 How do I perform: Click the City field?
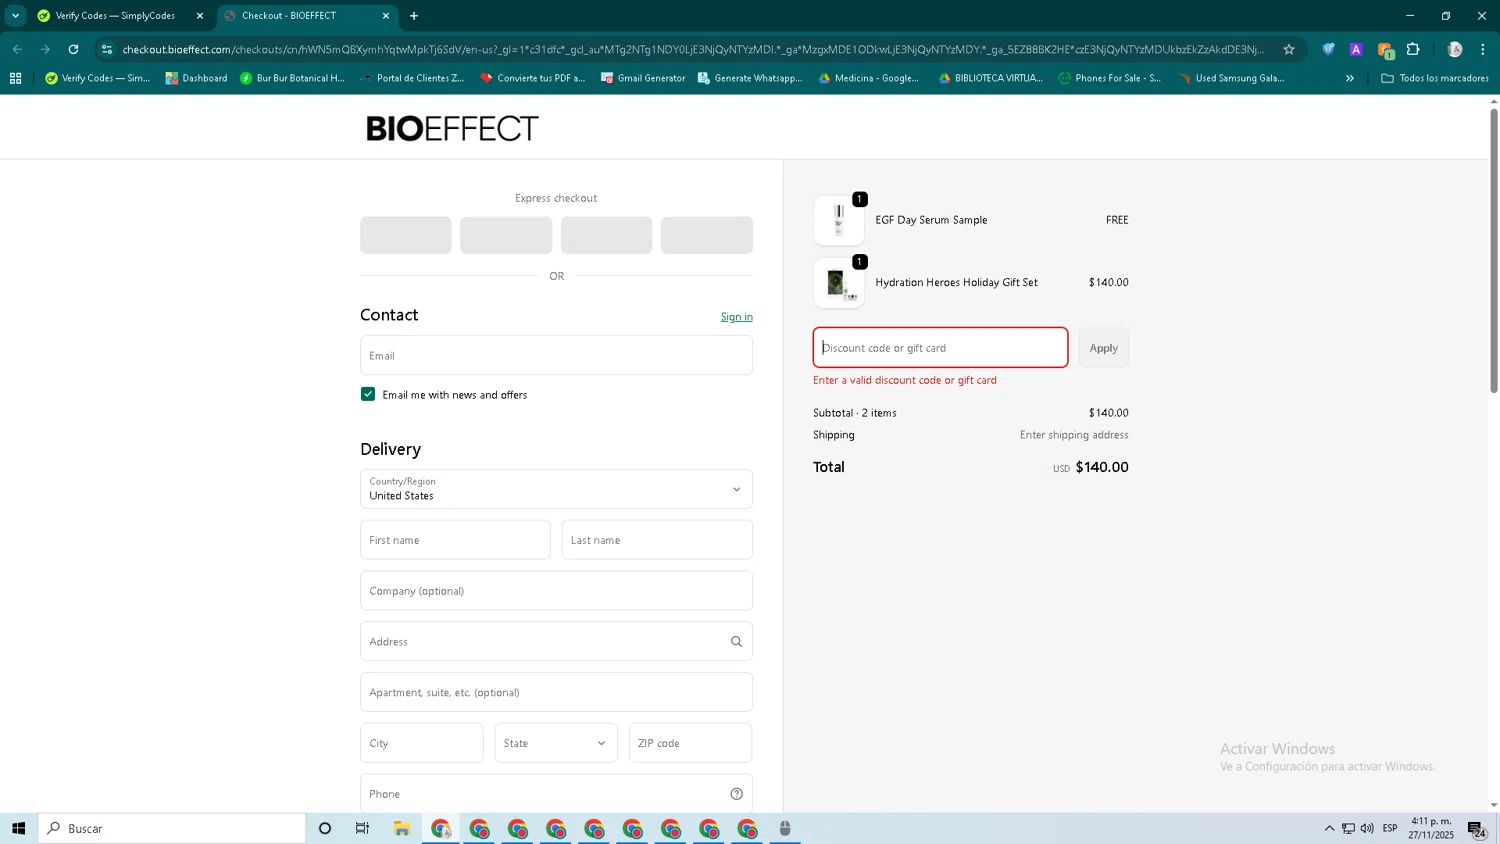tap(422, 743)
